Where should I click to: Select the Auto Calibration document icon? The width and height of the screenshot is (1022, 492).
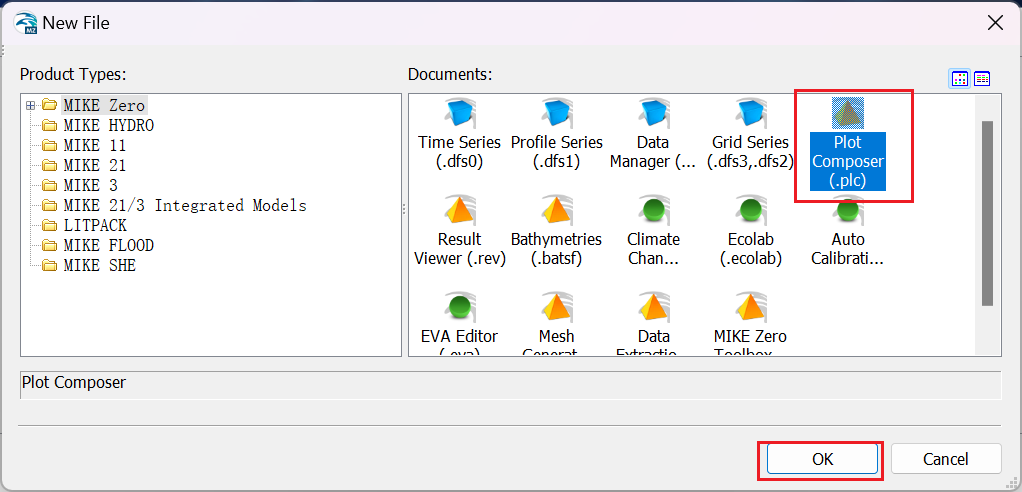847,211
